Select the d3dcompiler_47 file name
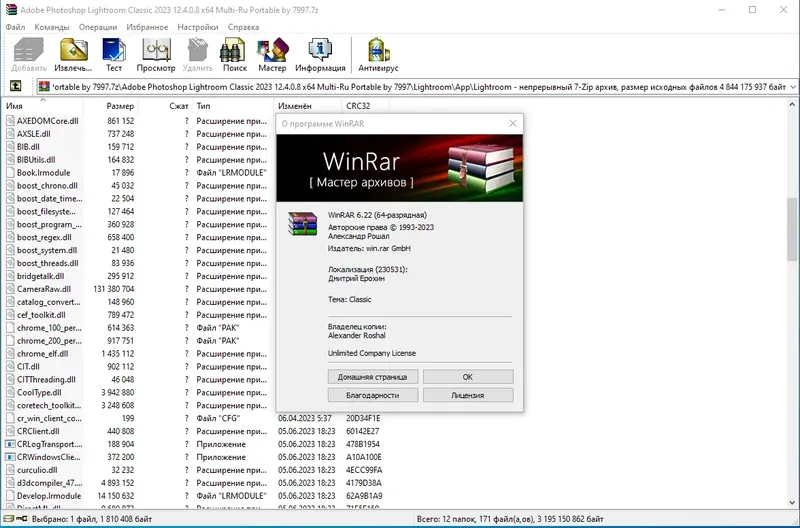The width and height of the screenshot is (800, 528). click(x=49, y=483)
